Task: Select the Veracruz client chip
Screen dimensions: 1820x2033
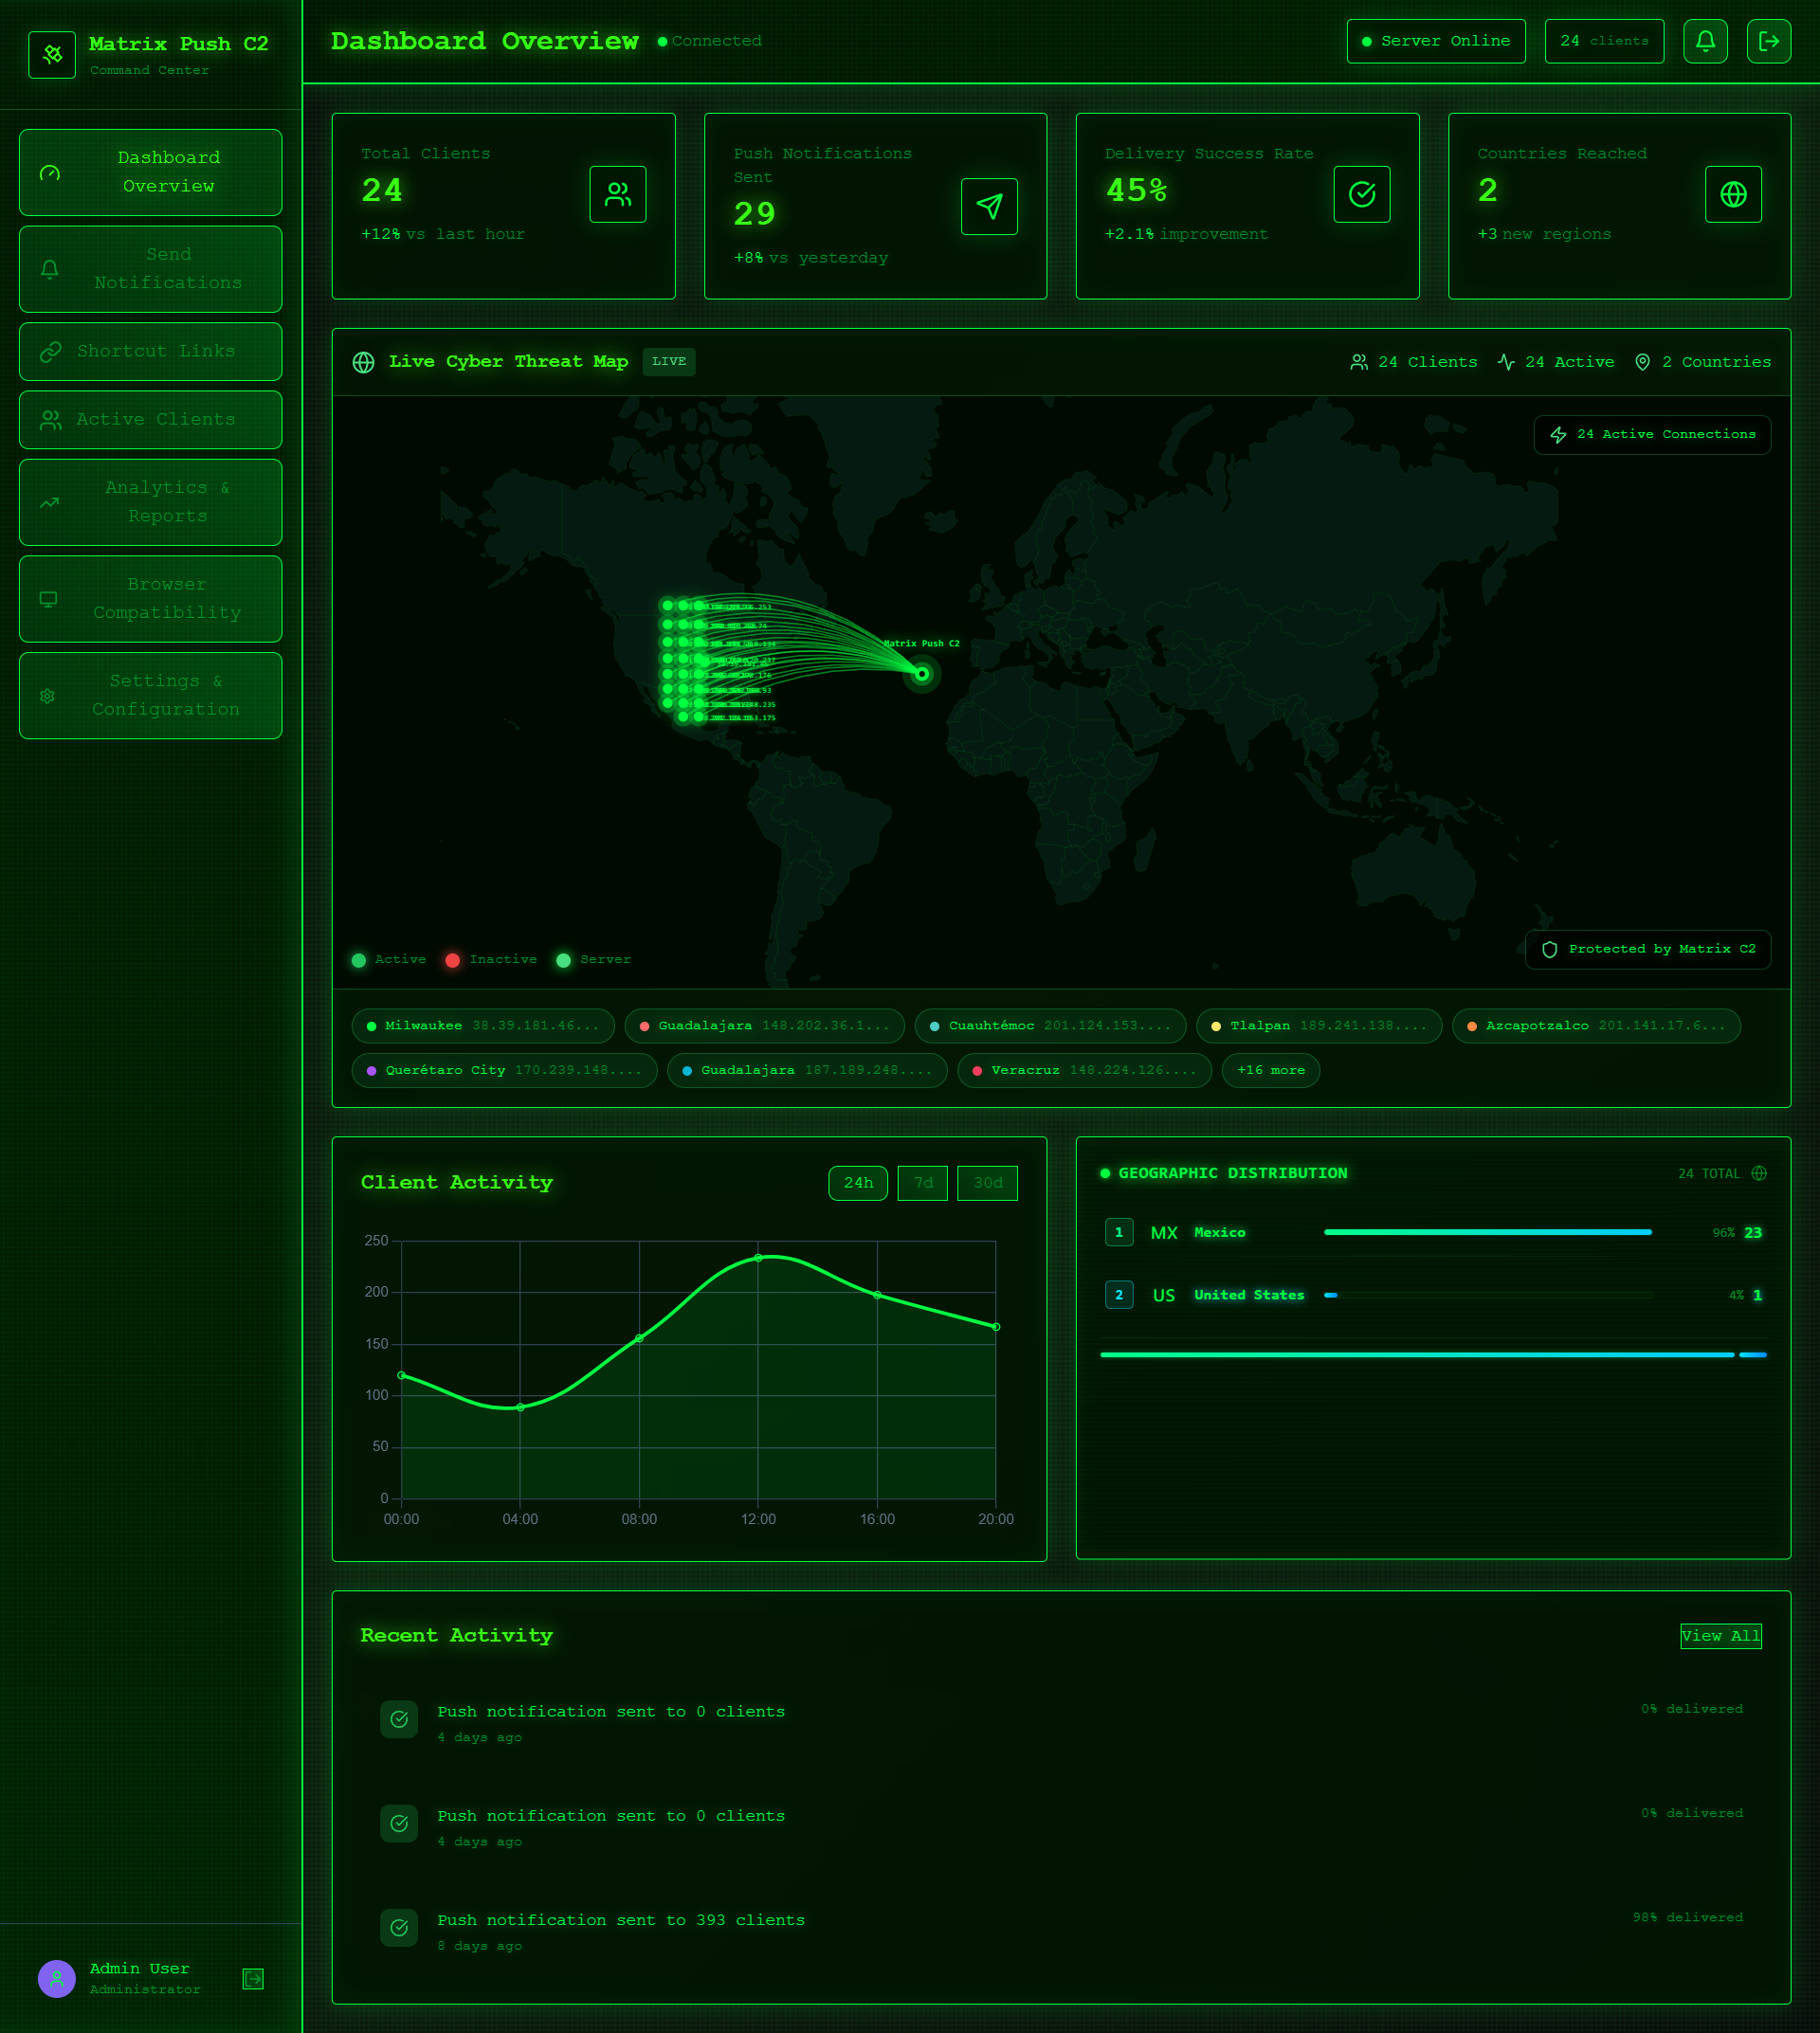Action: tap(1084, 1070)
